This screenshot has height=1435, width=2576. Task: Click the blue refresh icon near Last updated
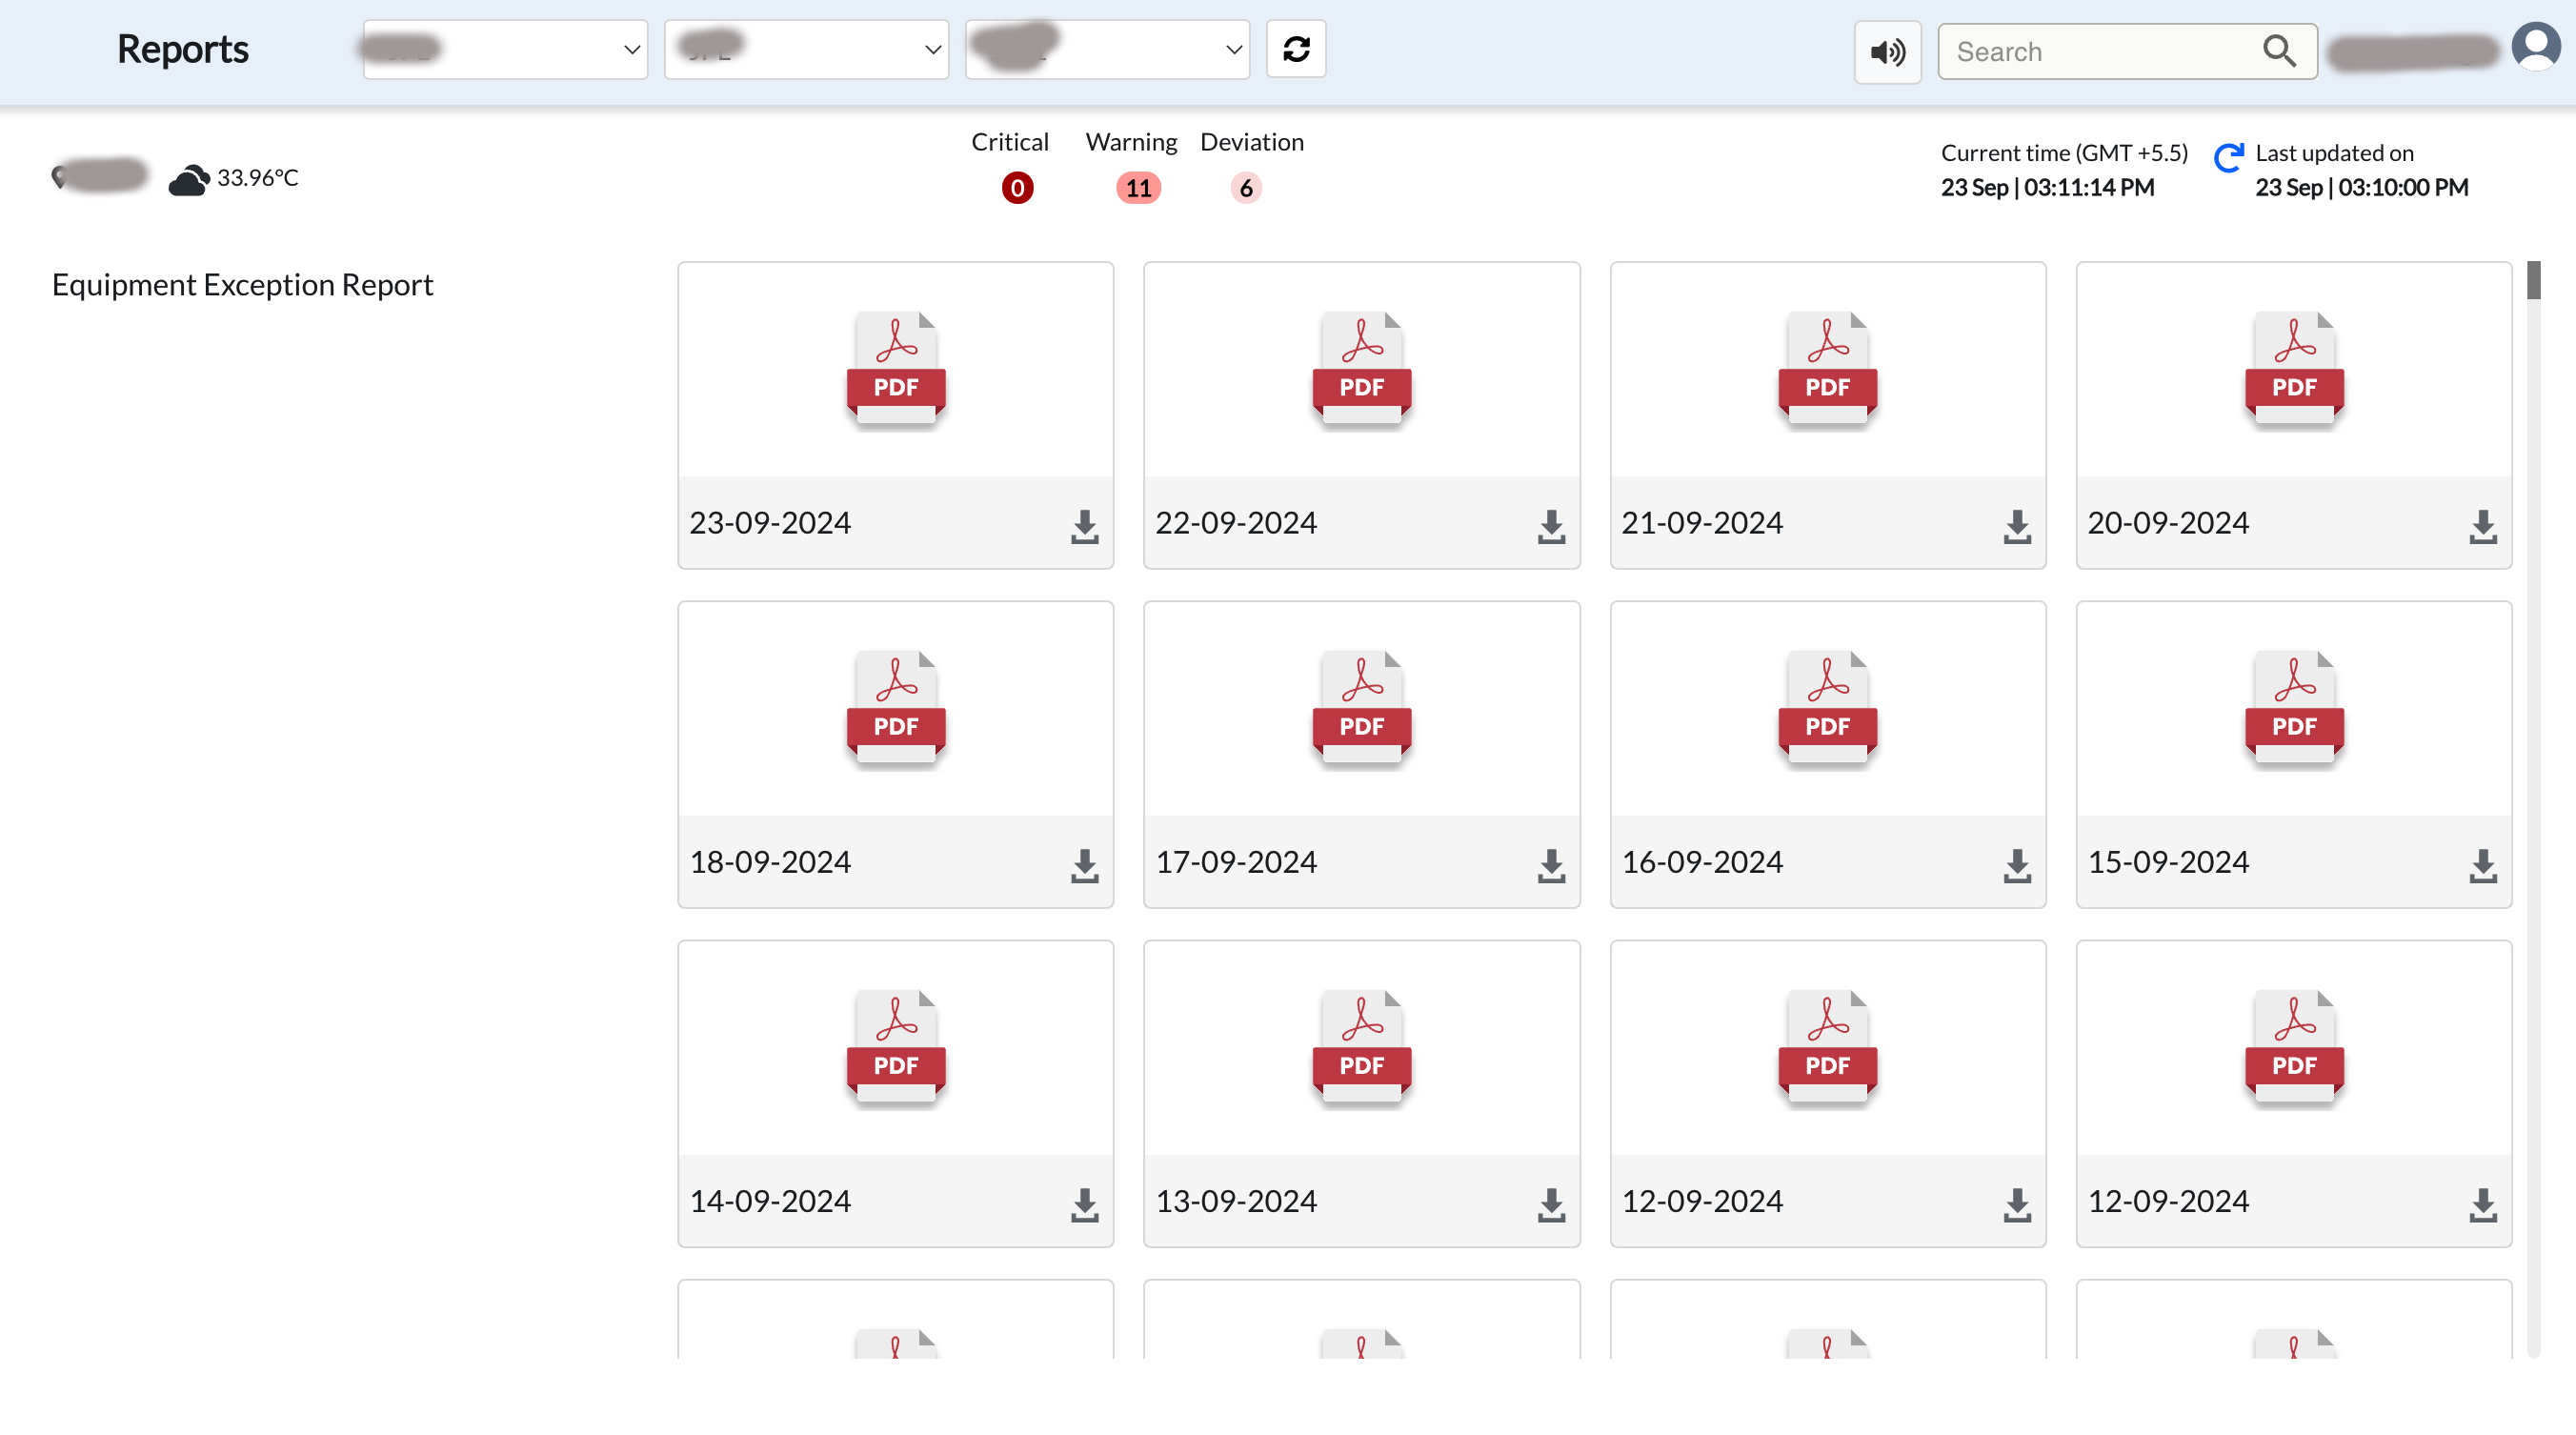pyautogui.click(x=2228, y=158)
